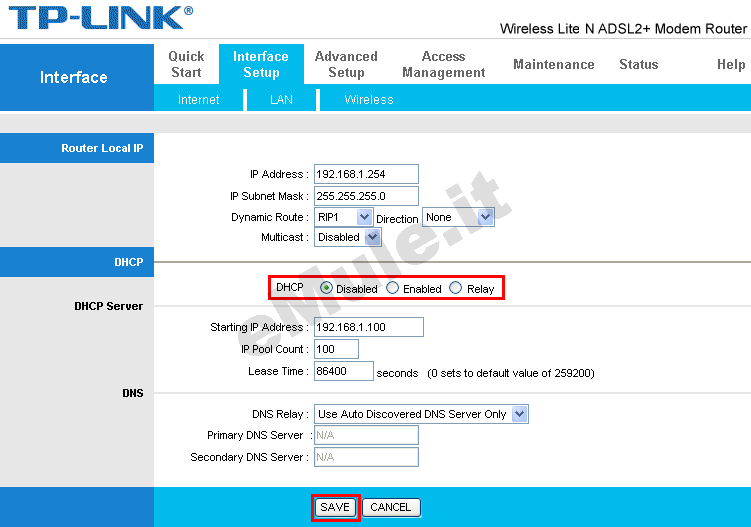Click the IP Subnet Mask field
Image resolution: width=751 pixels, height=527 pixels.
[x=366, y=196]
